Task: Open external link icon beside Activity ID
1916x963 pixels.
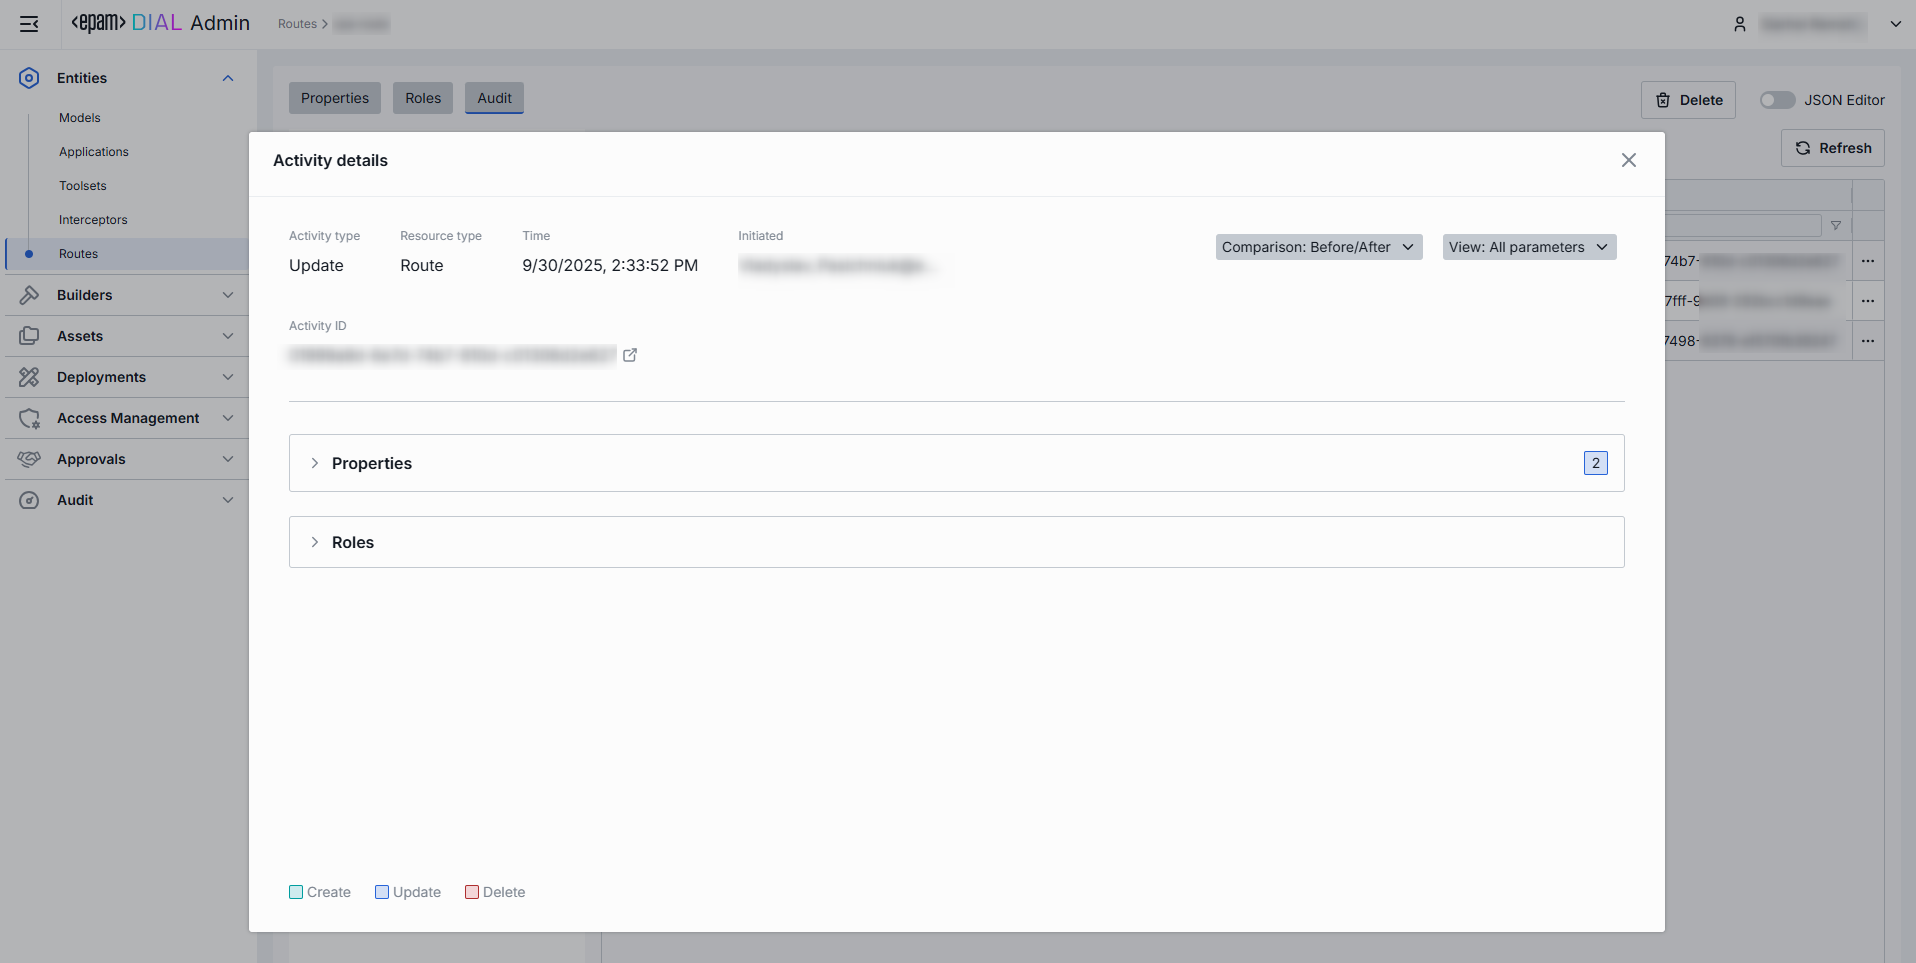Action: pyautogui.click(x=630, y=355)
